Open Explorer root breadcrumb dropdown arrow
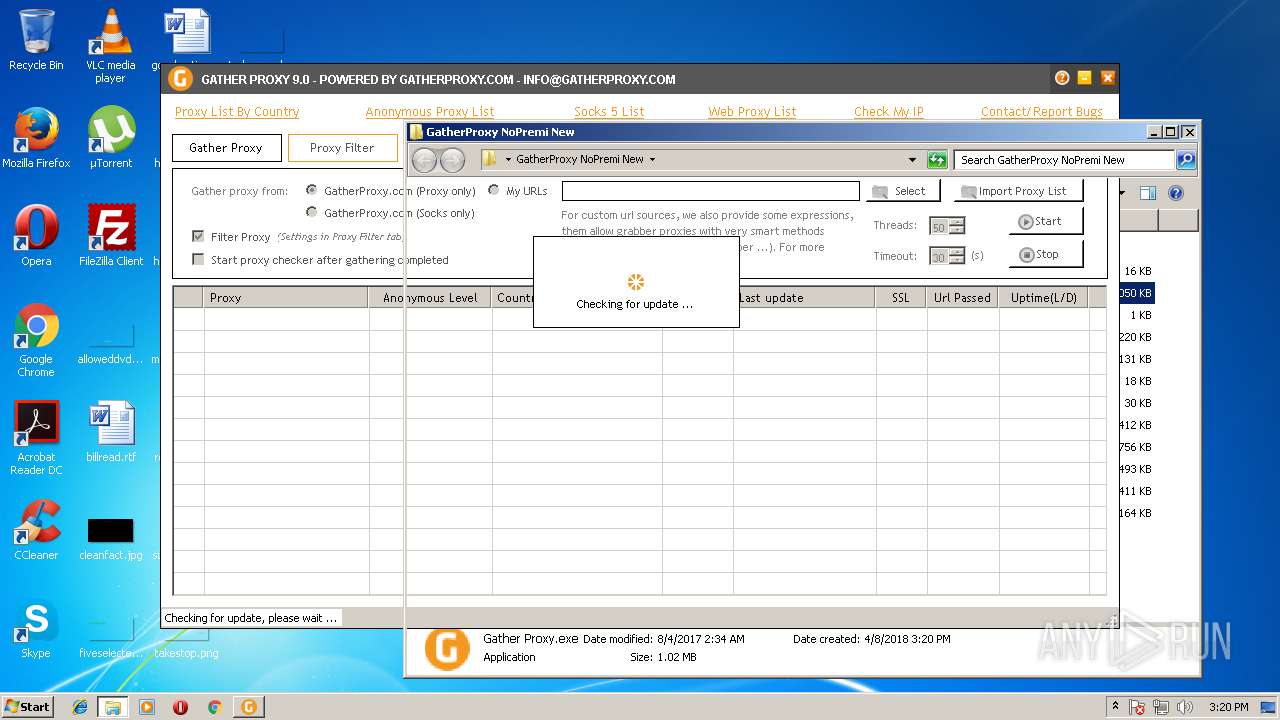 coord(508,159)
